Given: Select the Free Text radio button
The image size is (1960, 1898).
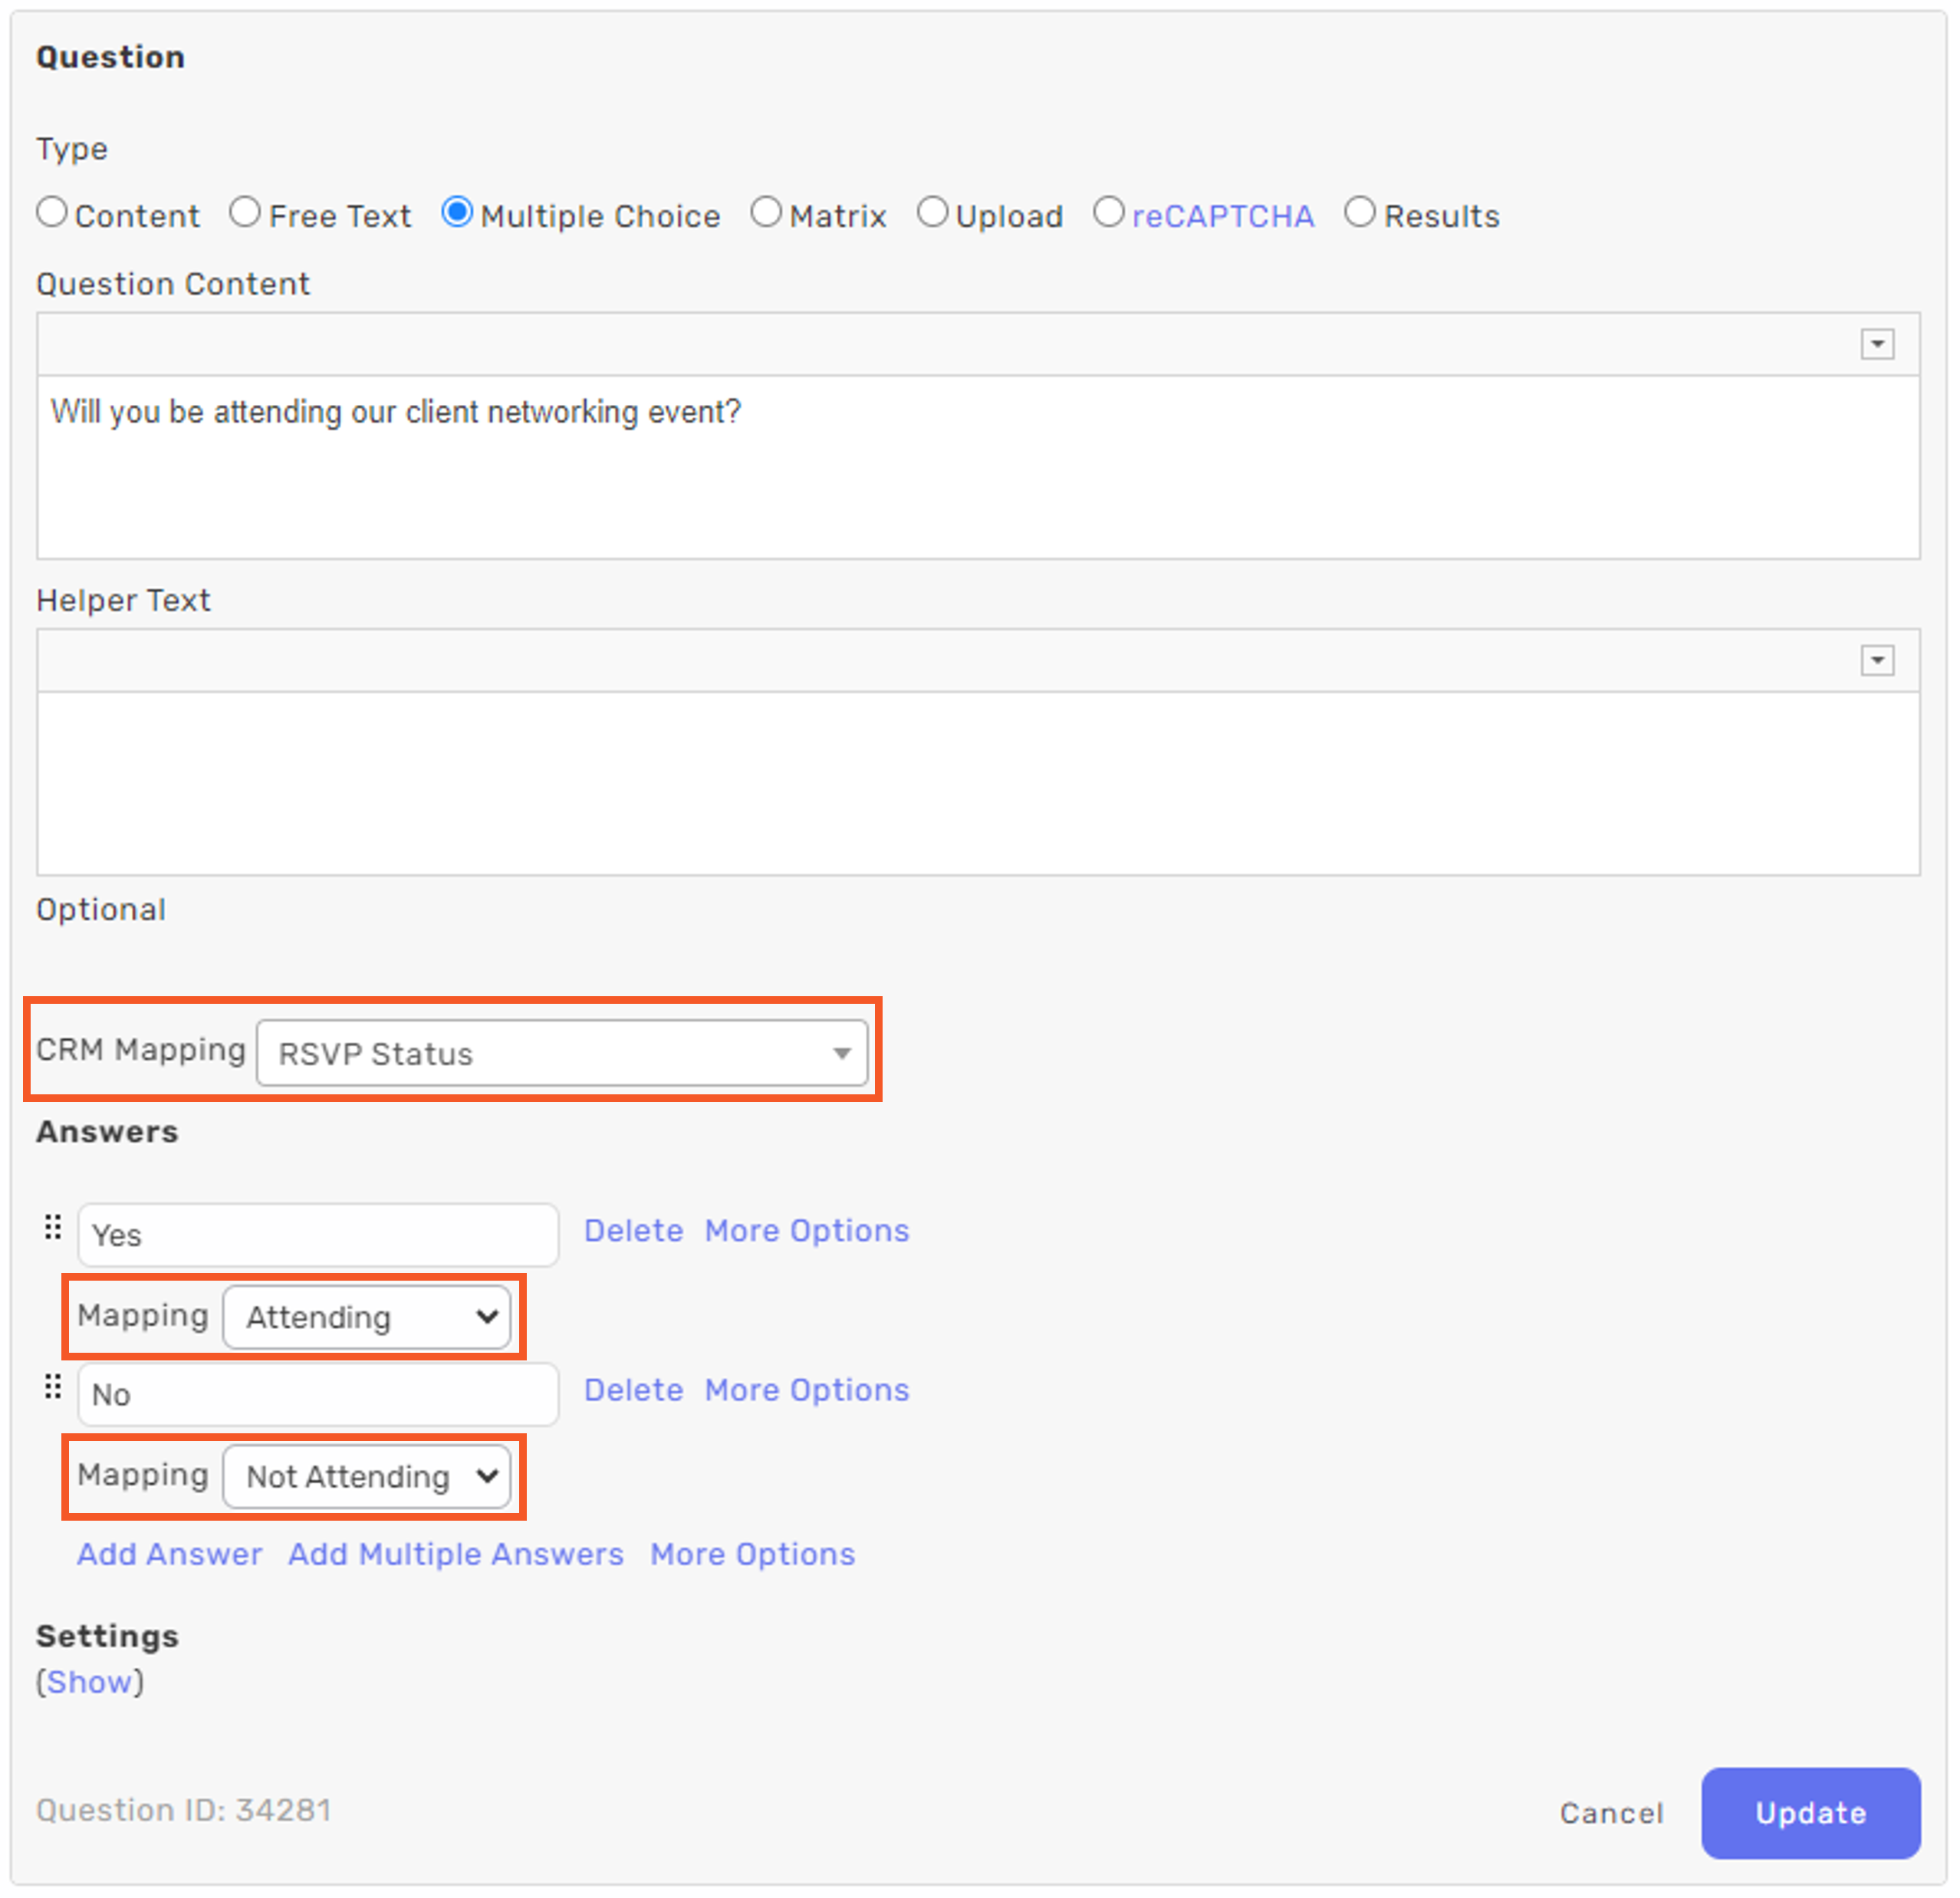Looking at the screenshot, I should click(245, 213).
